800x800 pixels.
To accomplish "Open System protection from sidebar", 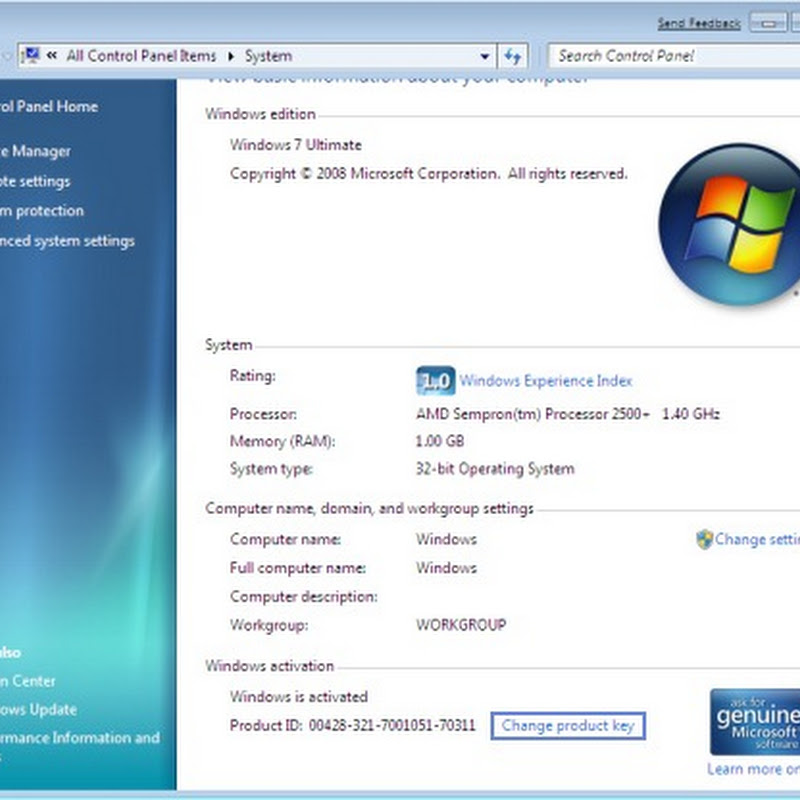I will (x=41, y=211).
